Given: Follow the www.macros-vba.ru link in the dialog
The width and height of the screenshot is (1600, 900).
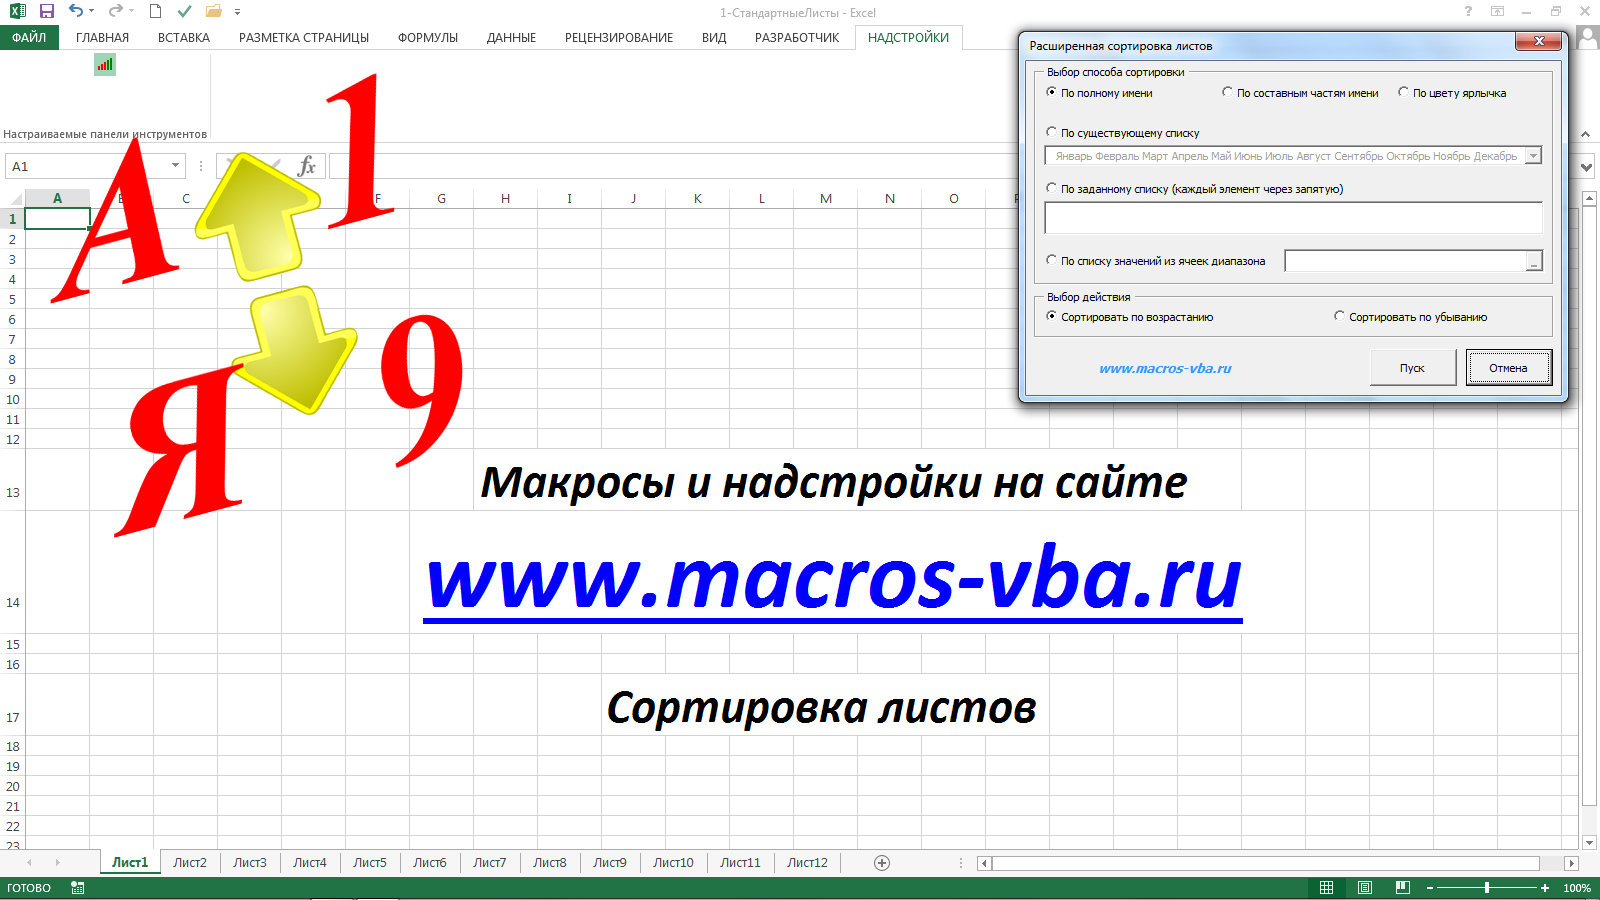Looking at the screenshot, I should (1165, 368).
